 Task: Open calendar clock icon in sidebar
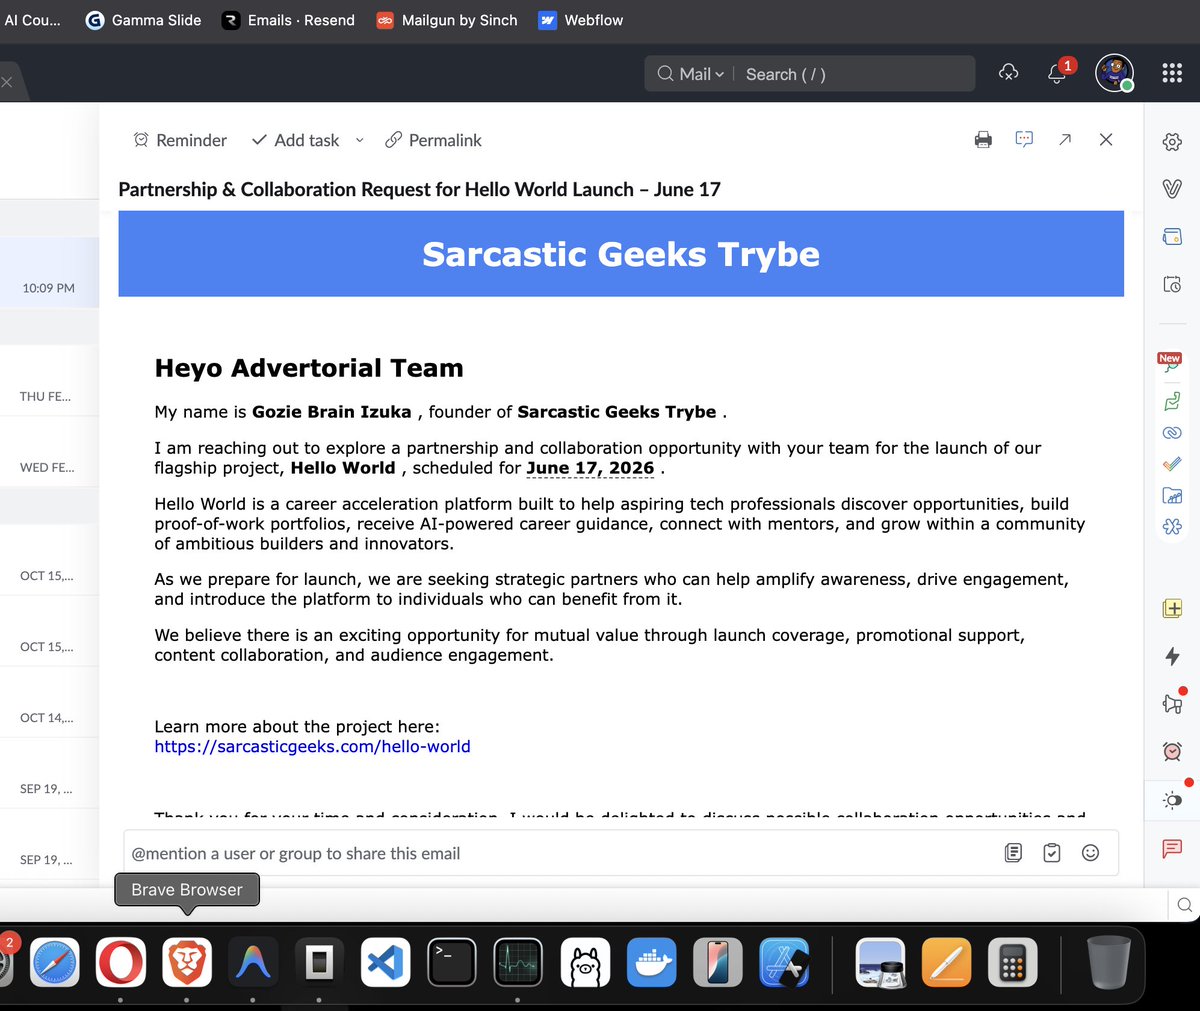pos(1172,284)
